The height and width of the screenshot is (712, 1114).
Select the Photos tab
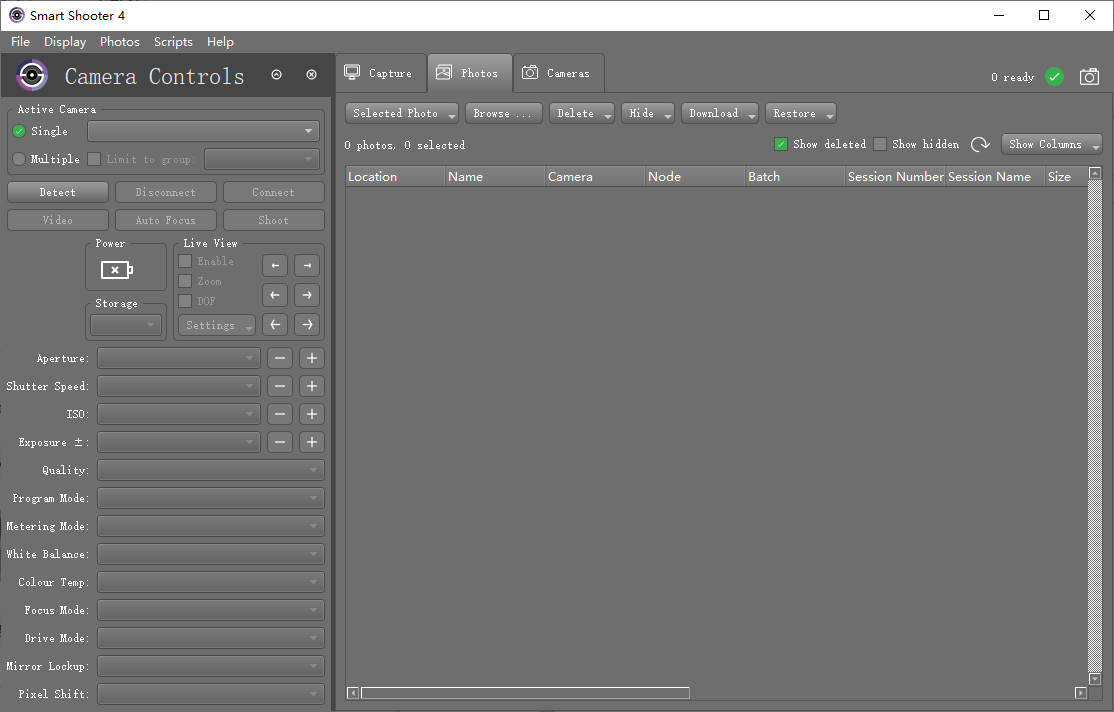tap(470, 73)
